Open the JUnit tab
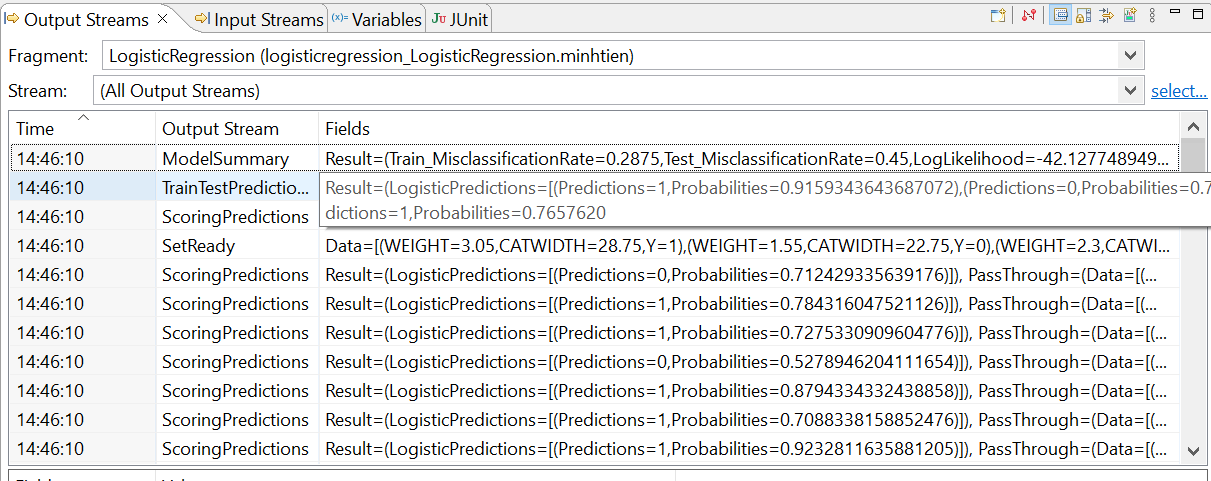 coord(461,19)
